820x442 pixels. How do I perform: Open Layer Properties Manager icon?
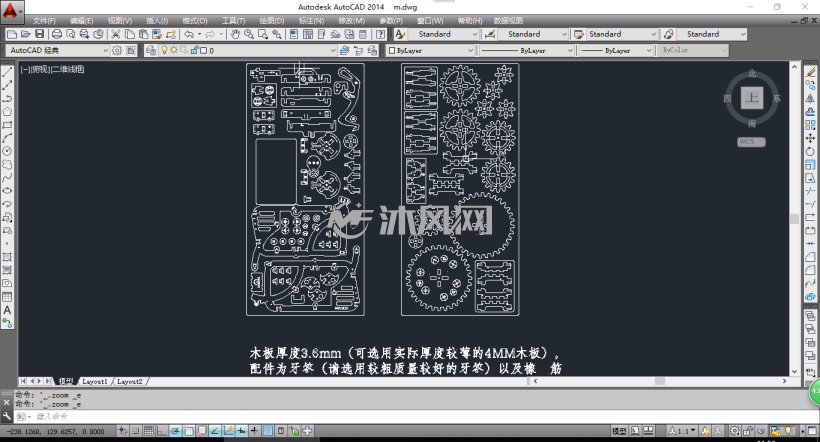click(x=151, y=50)
